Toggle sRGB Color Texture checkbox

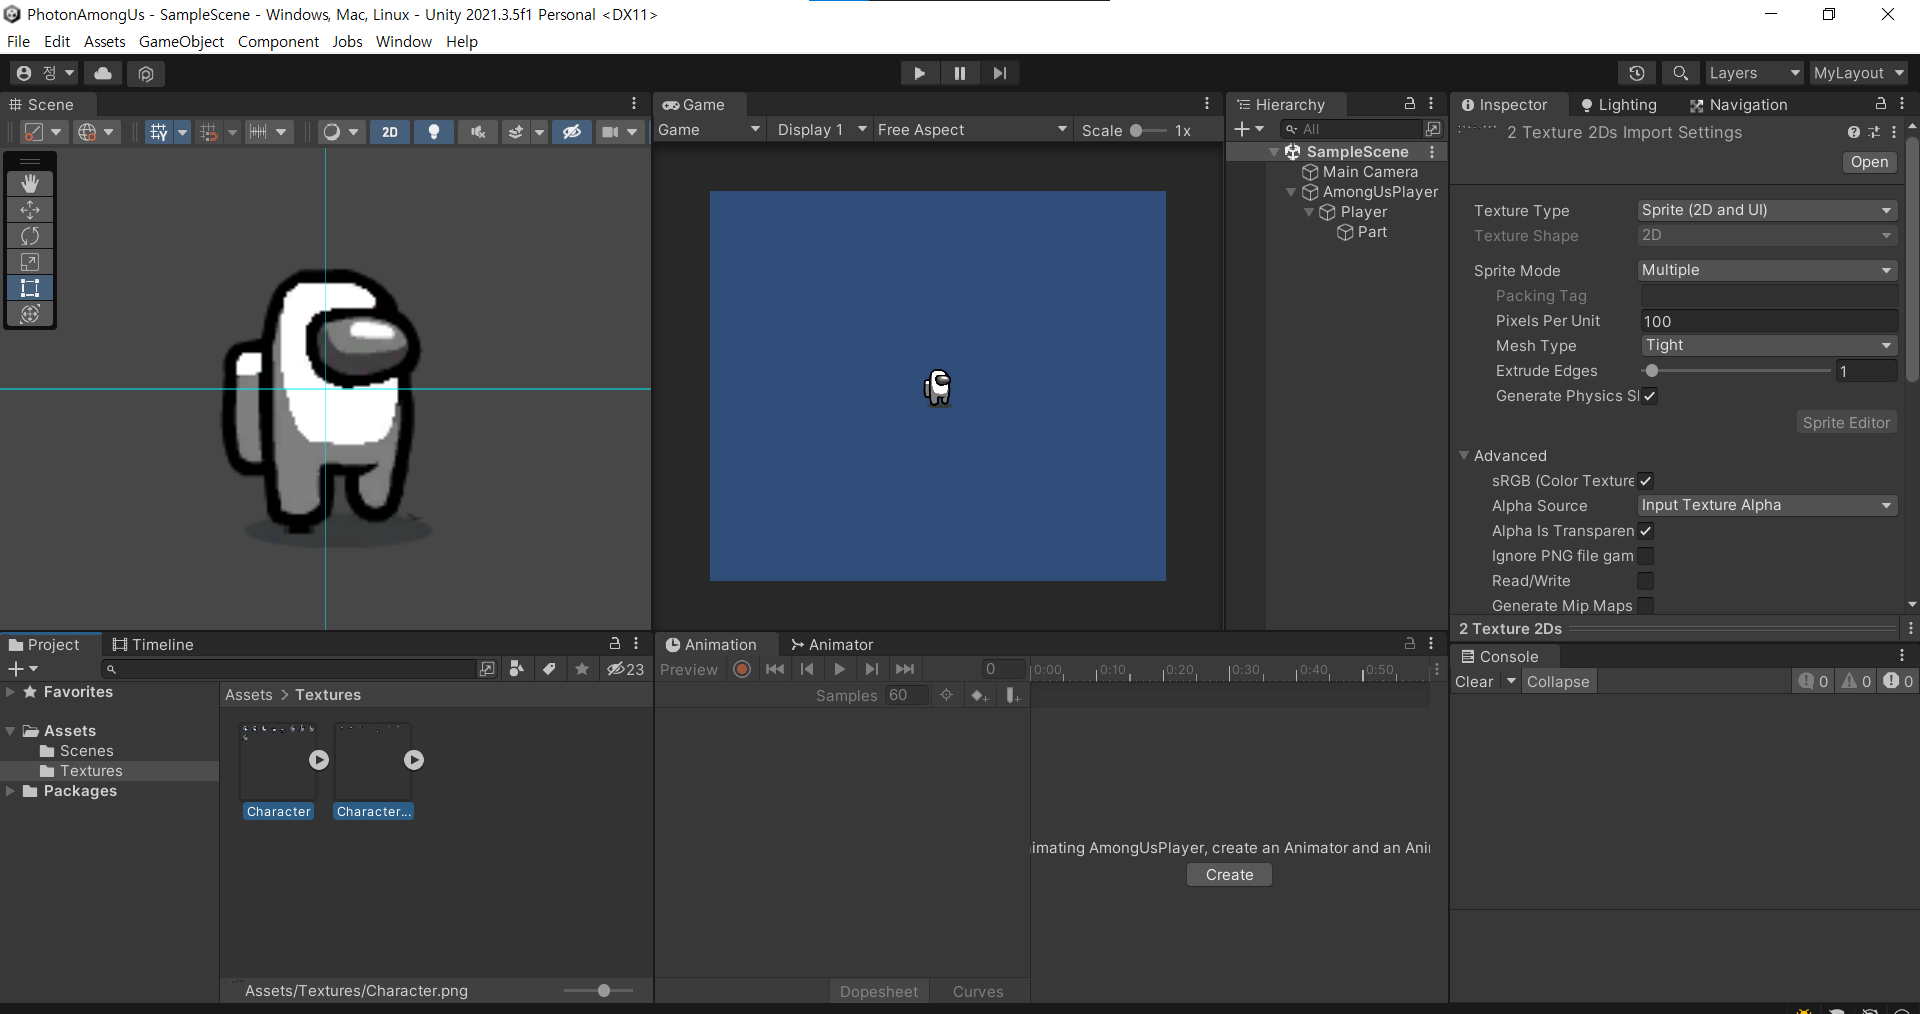[x=1646, y=481]
